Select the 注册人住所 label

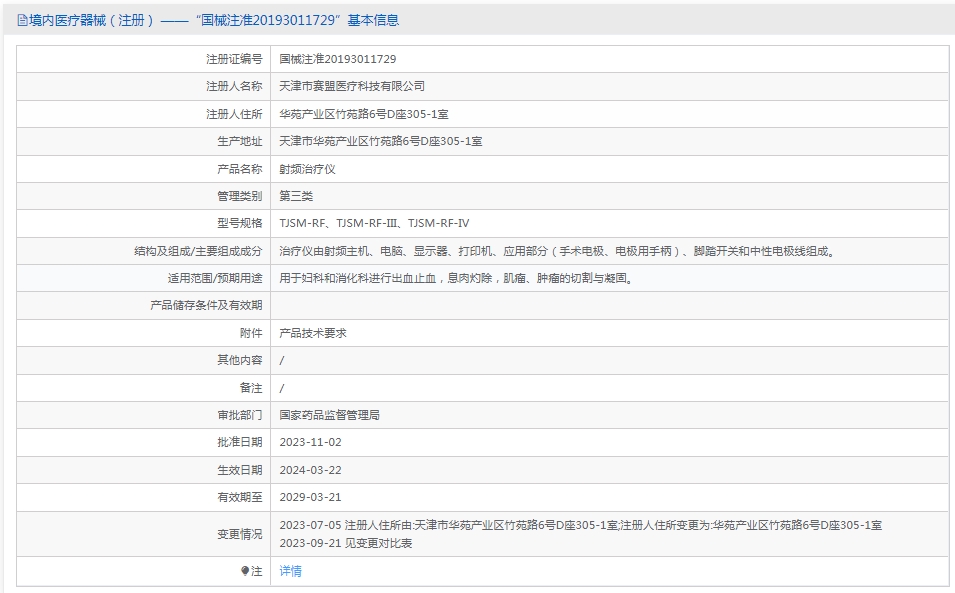[x=234, y=114]
